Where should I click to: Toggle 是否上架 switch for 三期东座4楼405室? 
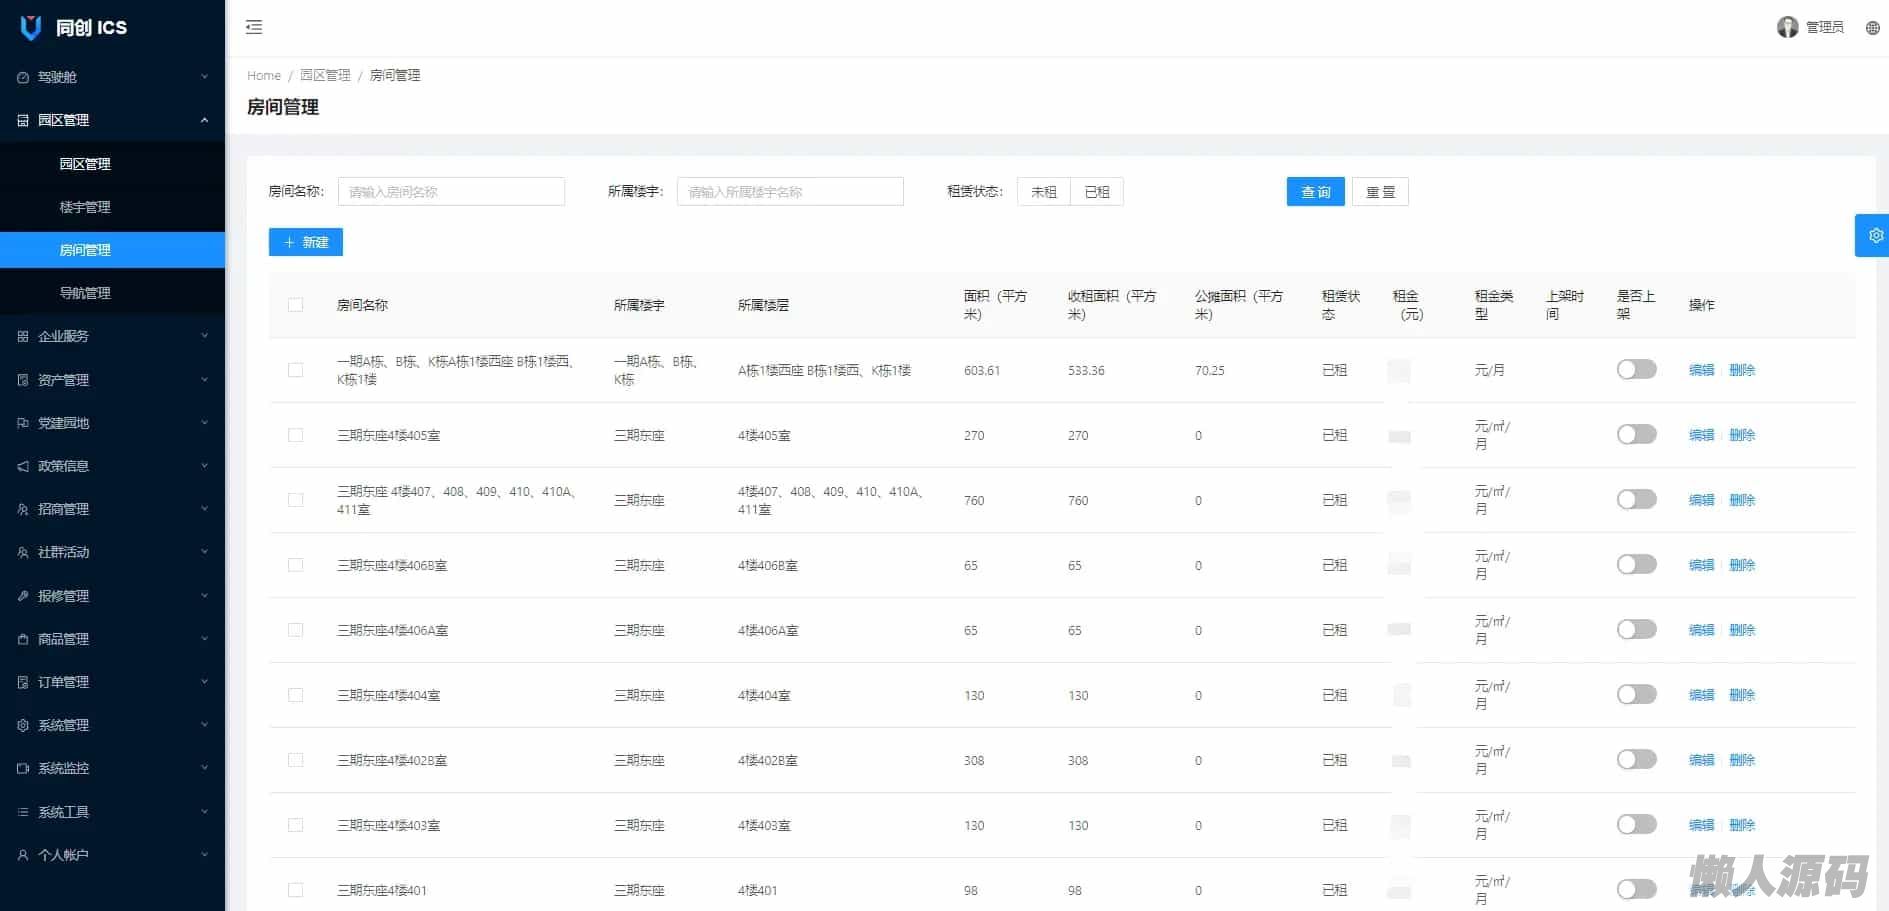1636,435
